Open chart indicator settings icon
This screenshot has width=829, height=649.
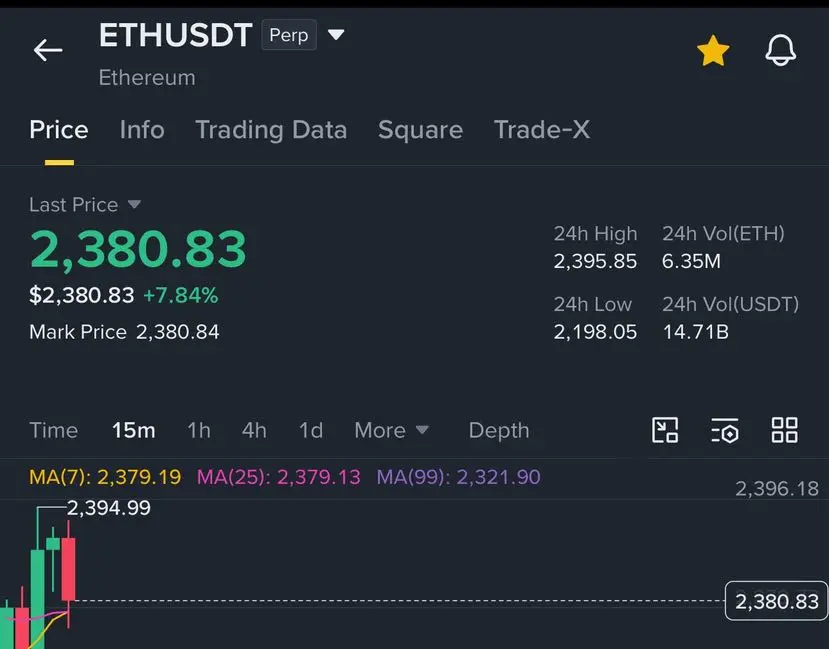[x=724, y=430]
